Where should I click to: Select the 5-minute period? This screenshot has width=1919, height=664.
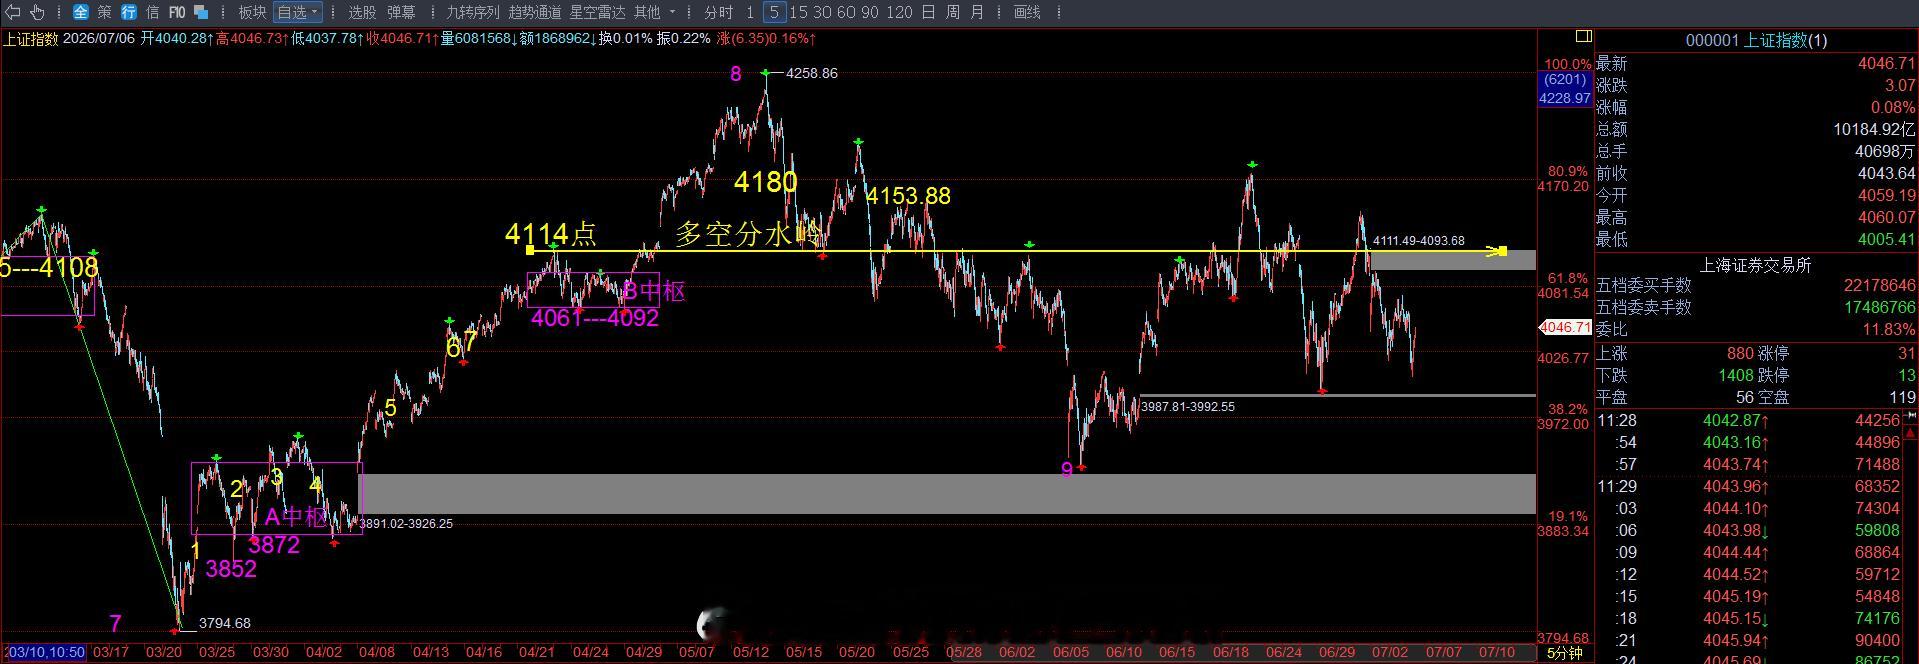(x=774, y=12)
